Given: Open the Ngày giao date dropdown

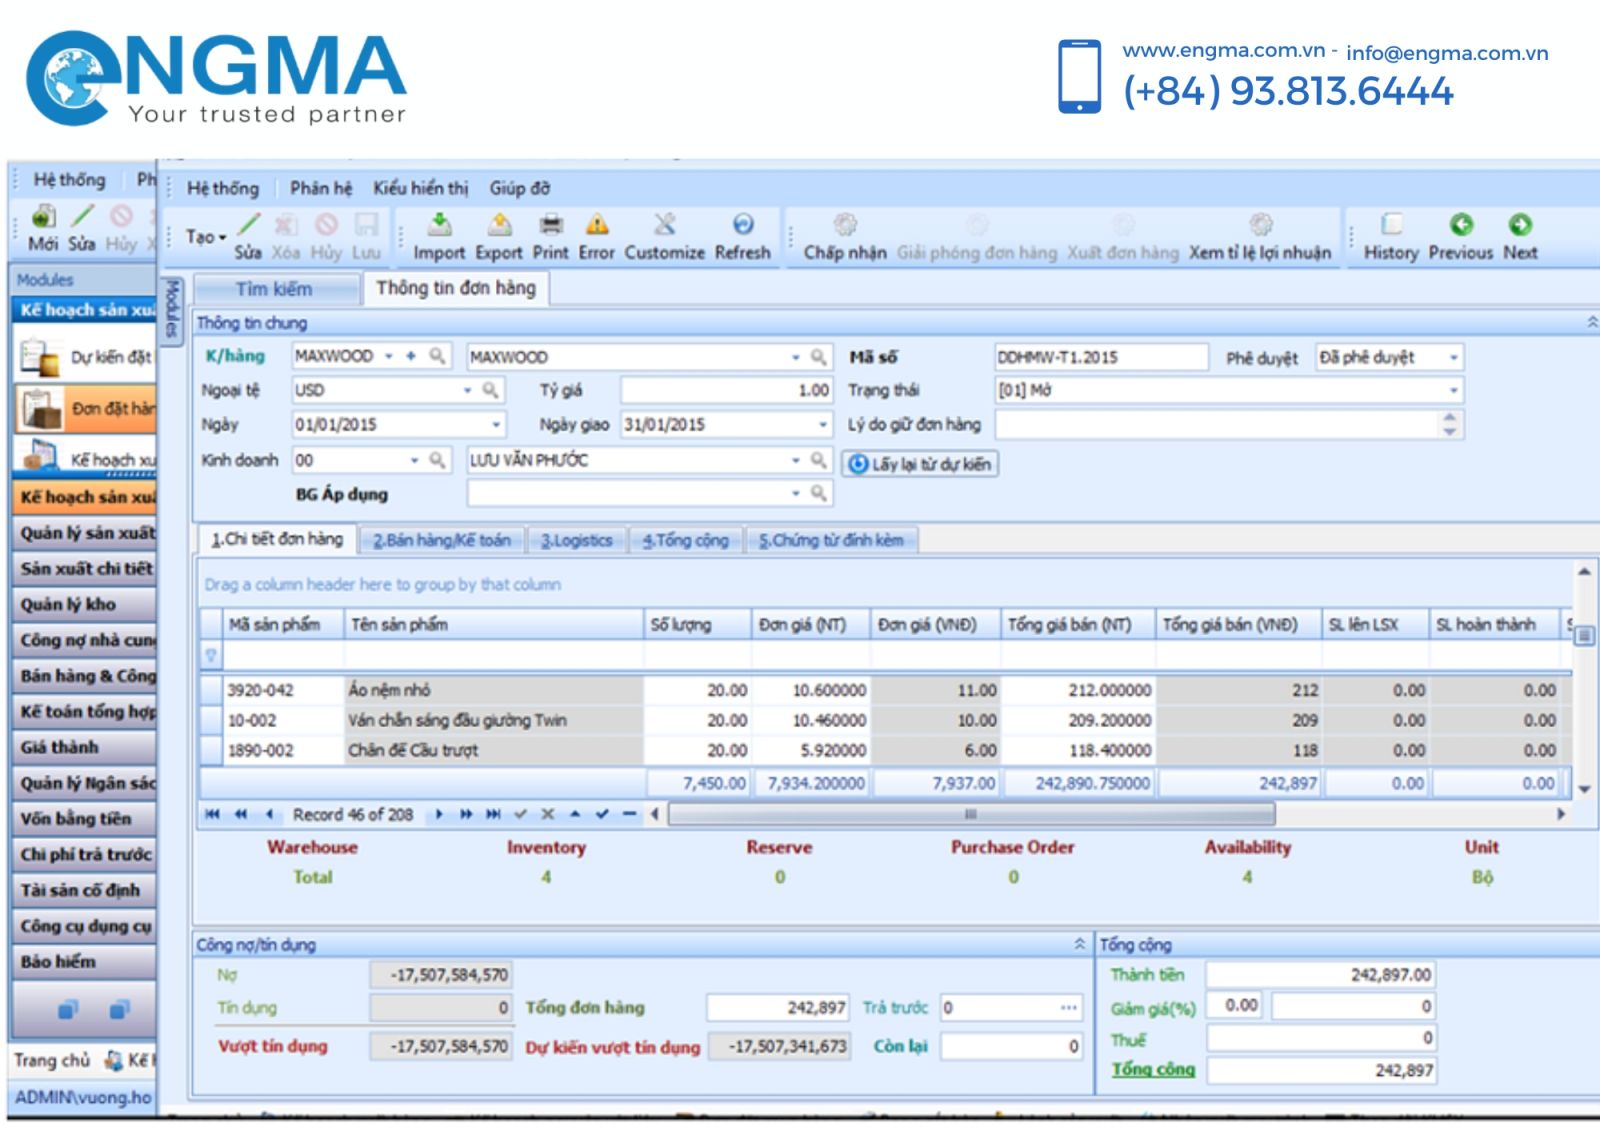Looking at the screenshot, I should pyautogui.click(x=823, y=424).
